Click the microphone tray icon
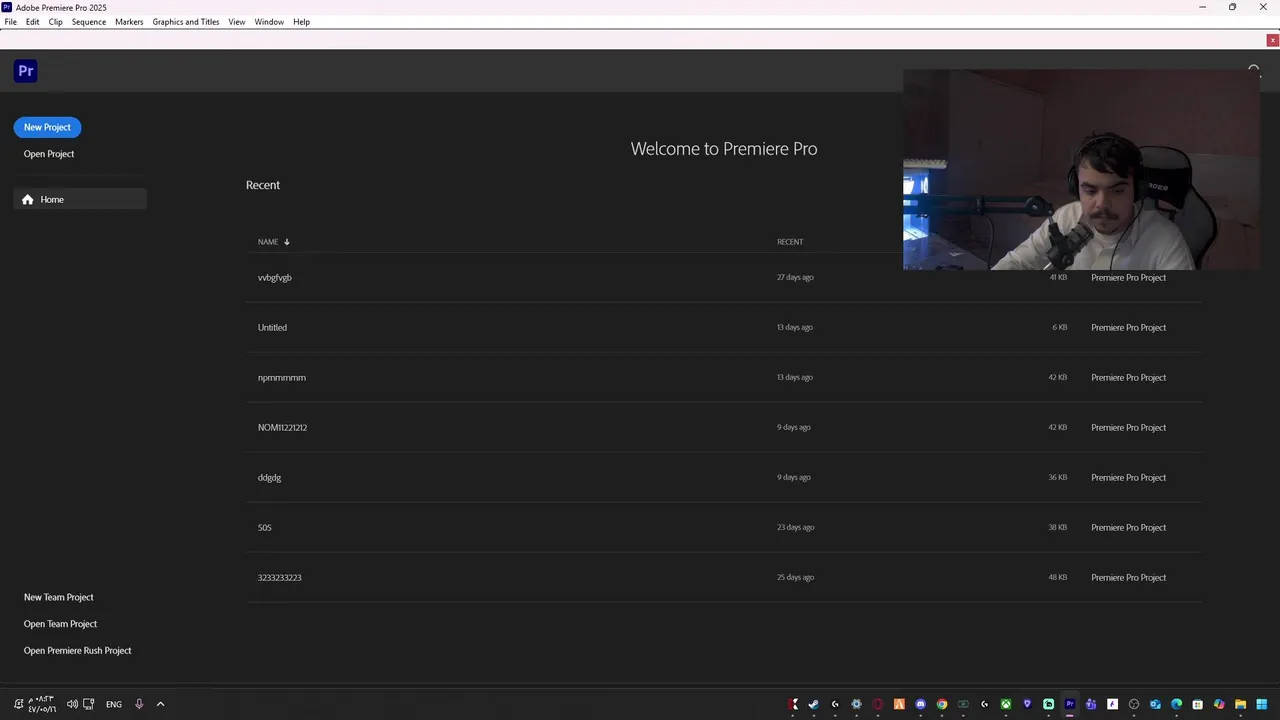The width and height of the screenshot is (1280, 720). click(139, 704)
